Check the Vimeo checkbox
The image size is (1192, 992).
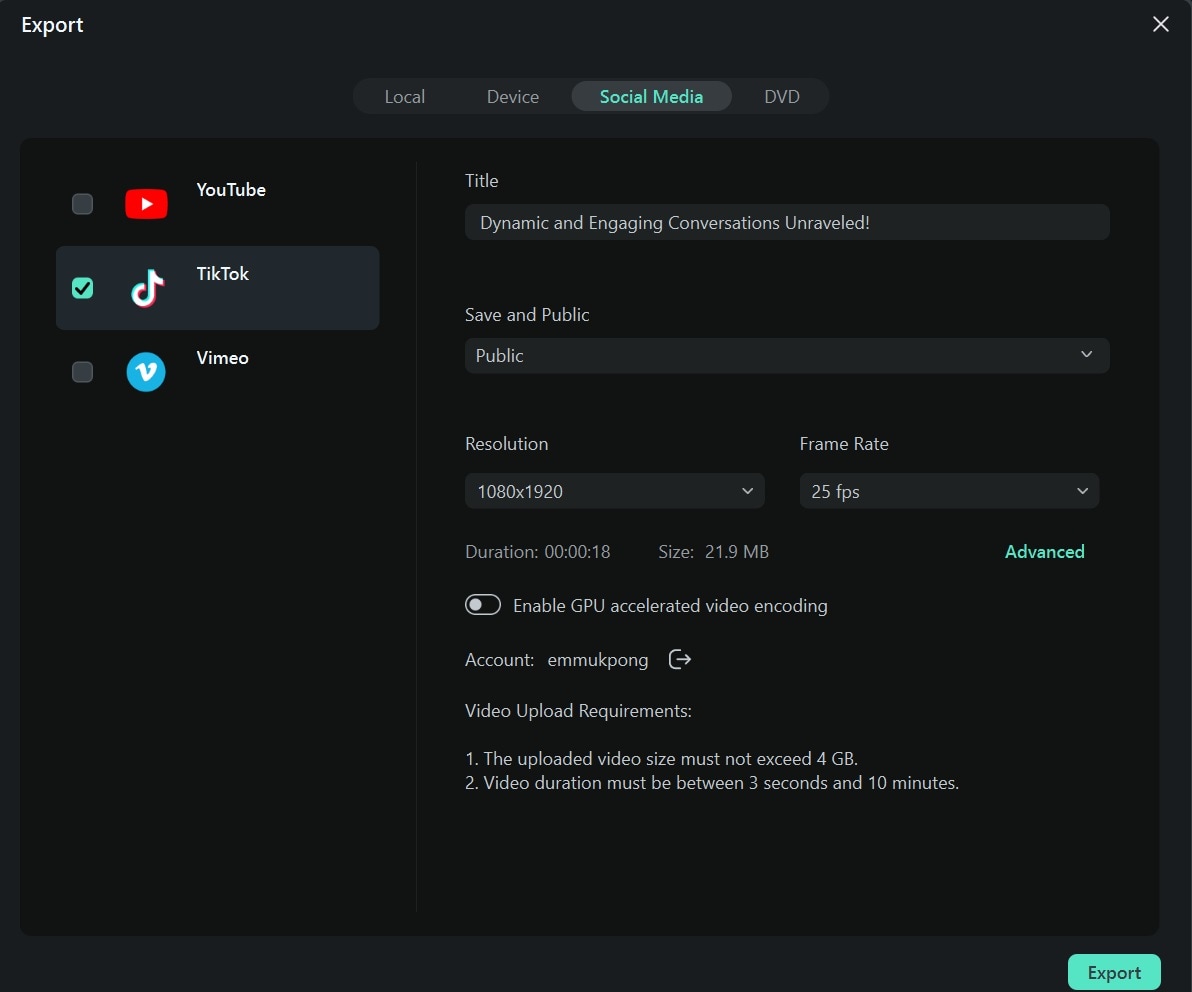[82, 372]
